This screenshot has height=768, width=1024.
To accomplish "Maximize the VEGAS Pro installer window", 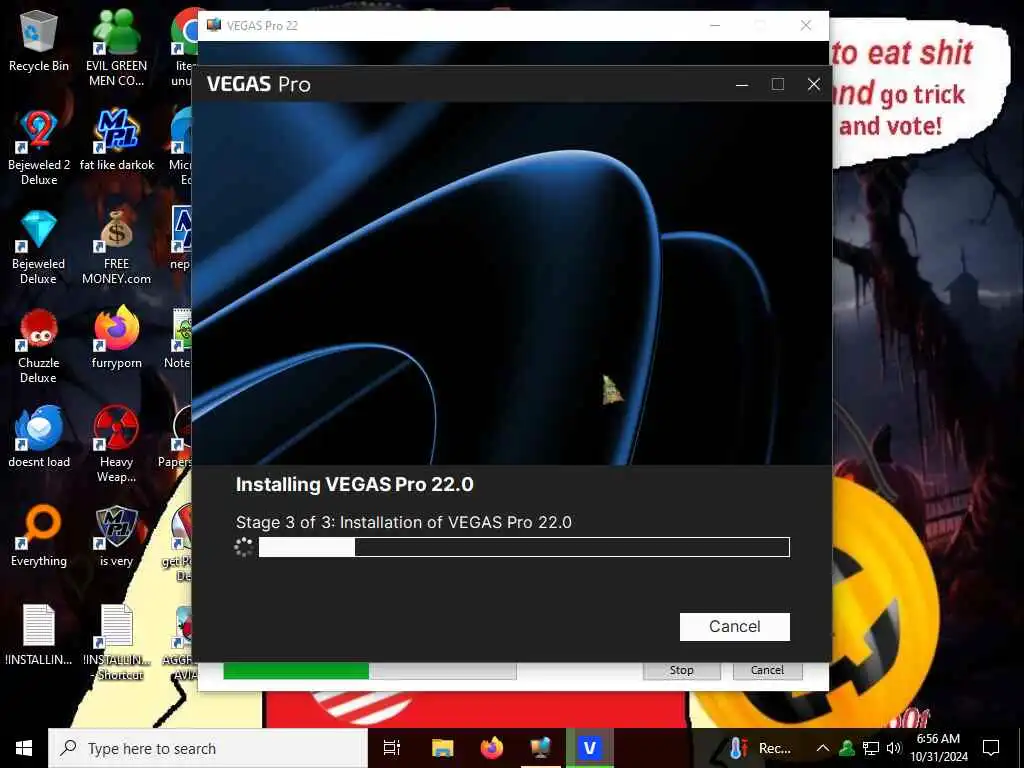I will [778, 84].
